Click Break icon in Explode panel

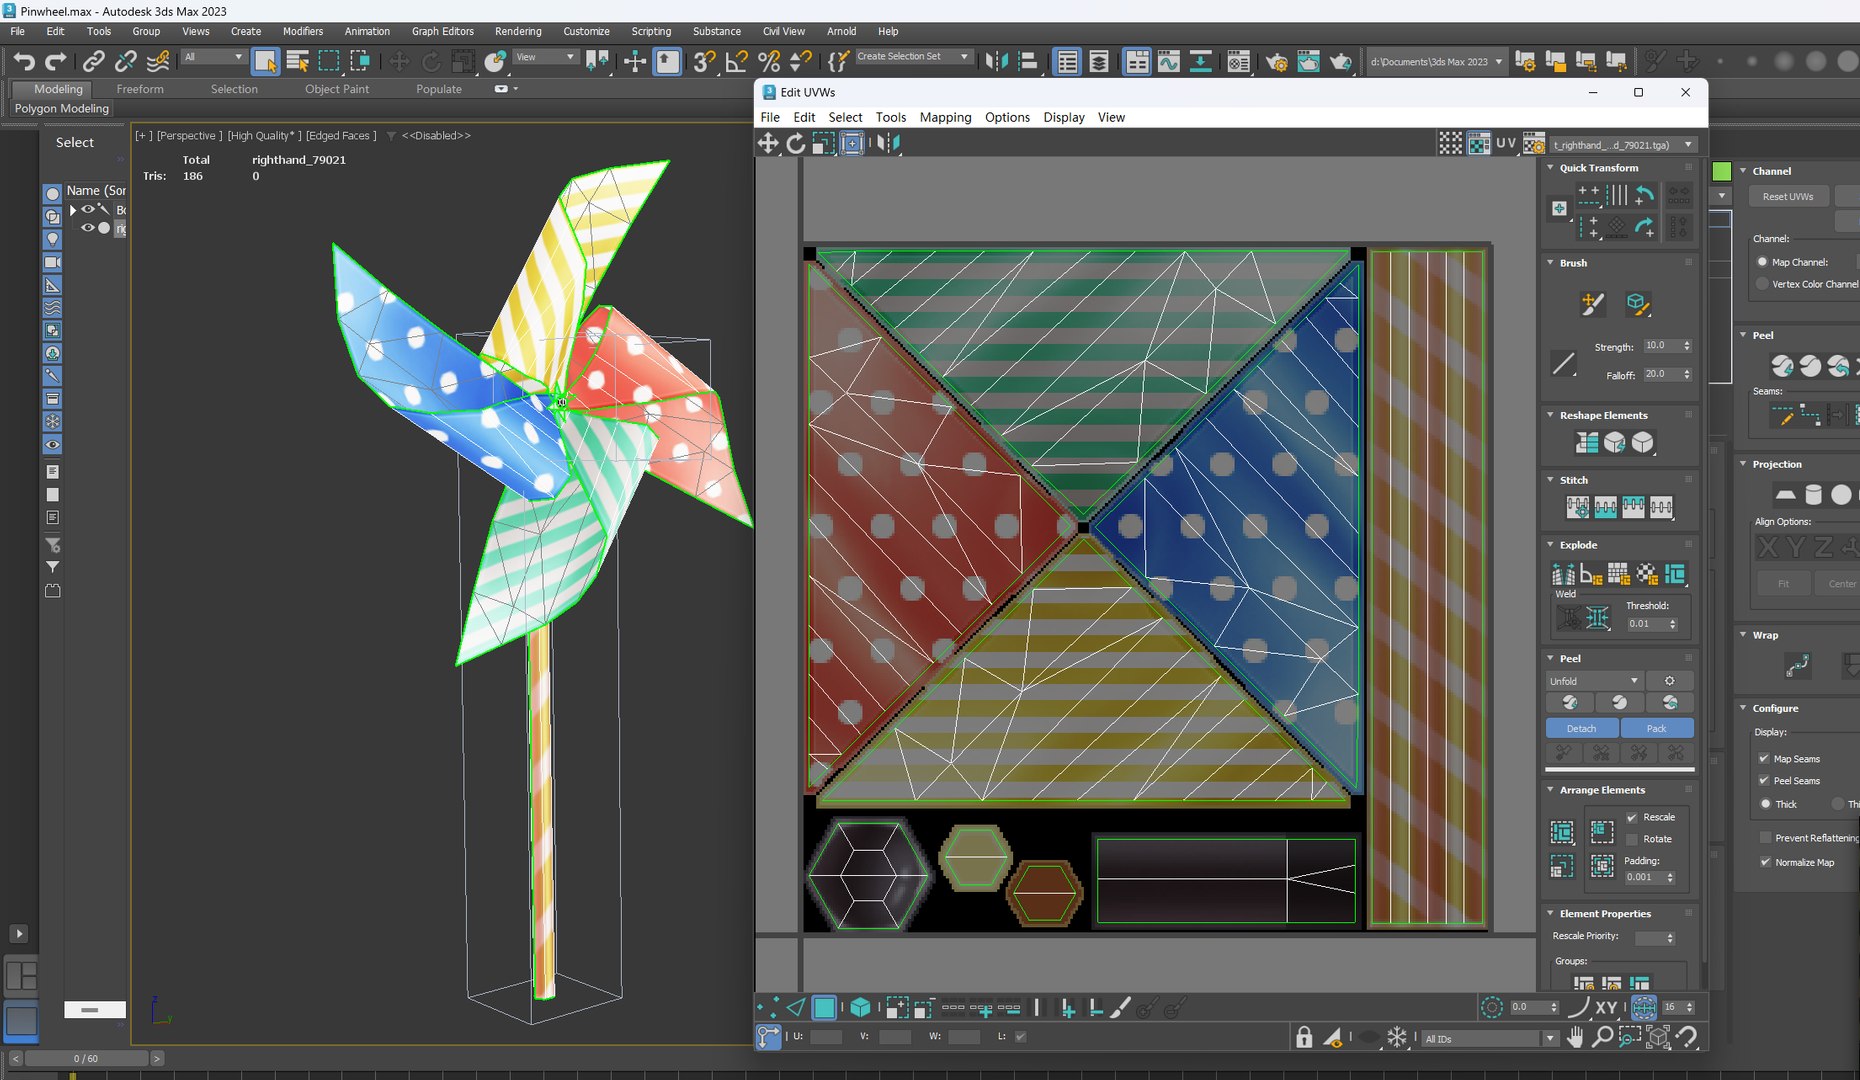click(1563, 574)
